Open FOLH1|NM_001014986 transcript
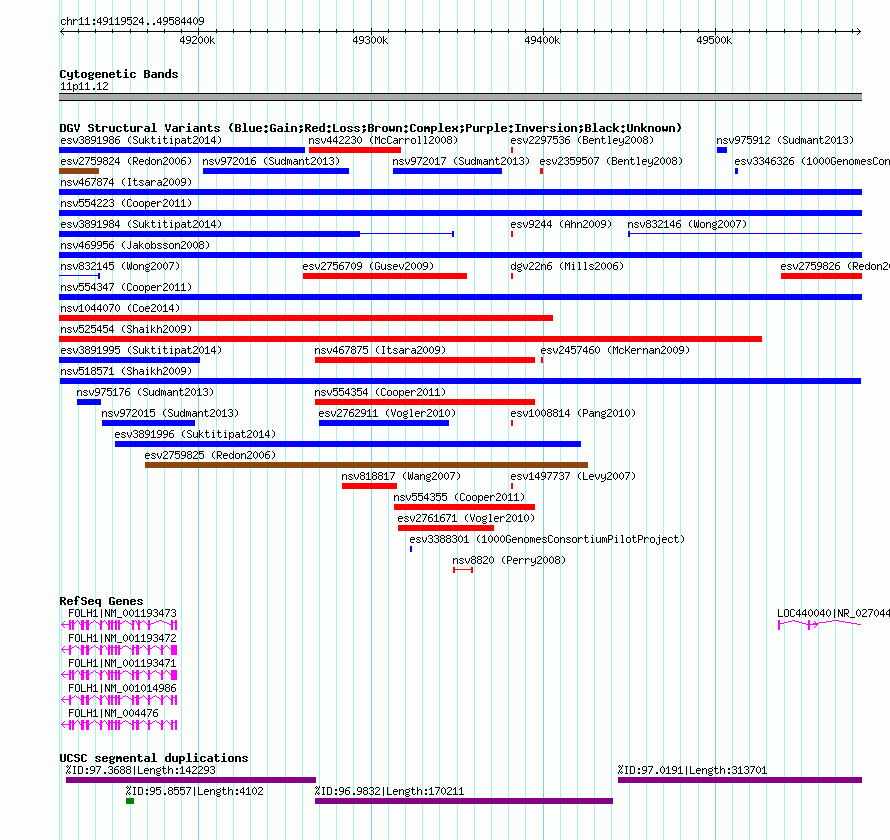The height and width of the screenshot is (840, 890). pos(119,700)
